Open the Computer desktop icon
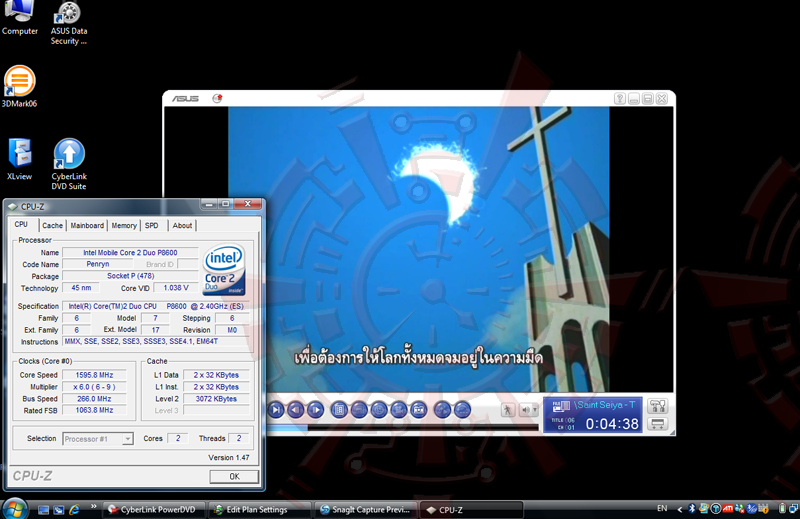The image size is (800, 519). 19,18
